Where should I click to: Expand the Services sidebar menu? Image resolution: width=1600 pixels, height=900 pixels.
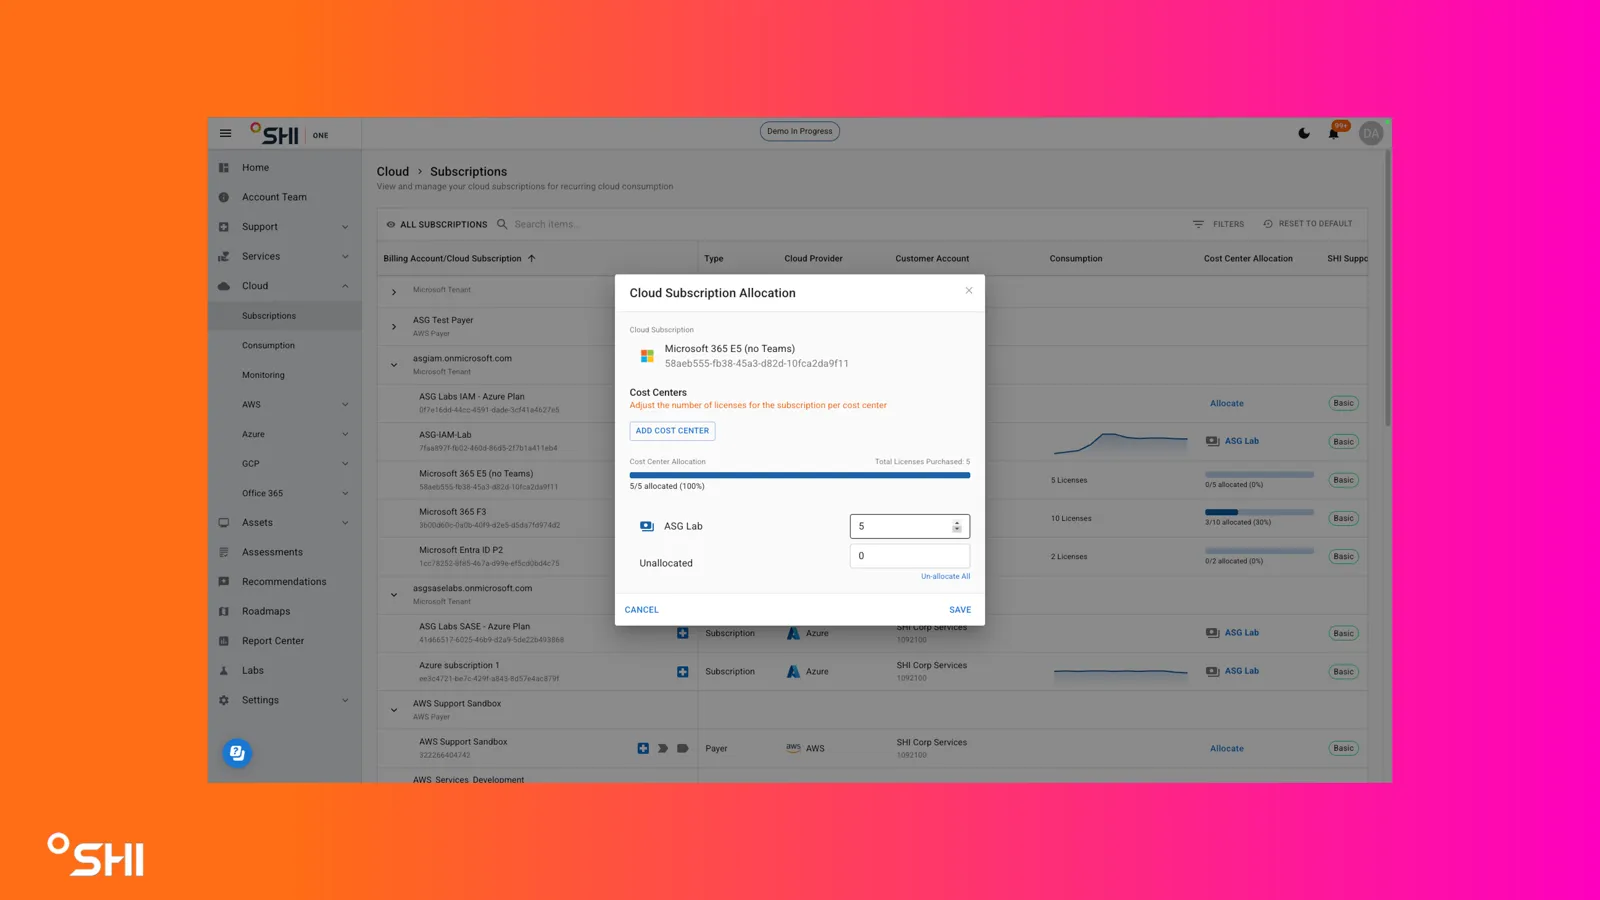[345, 256]
